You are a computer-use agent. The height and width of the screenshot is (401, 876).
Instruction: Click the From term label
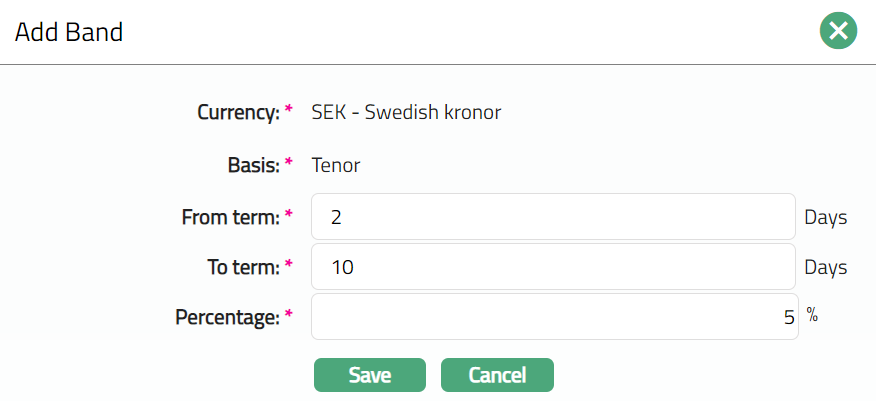pyautogui.click(x=231, y=217)
